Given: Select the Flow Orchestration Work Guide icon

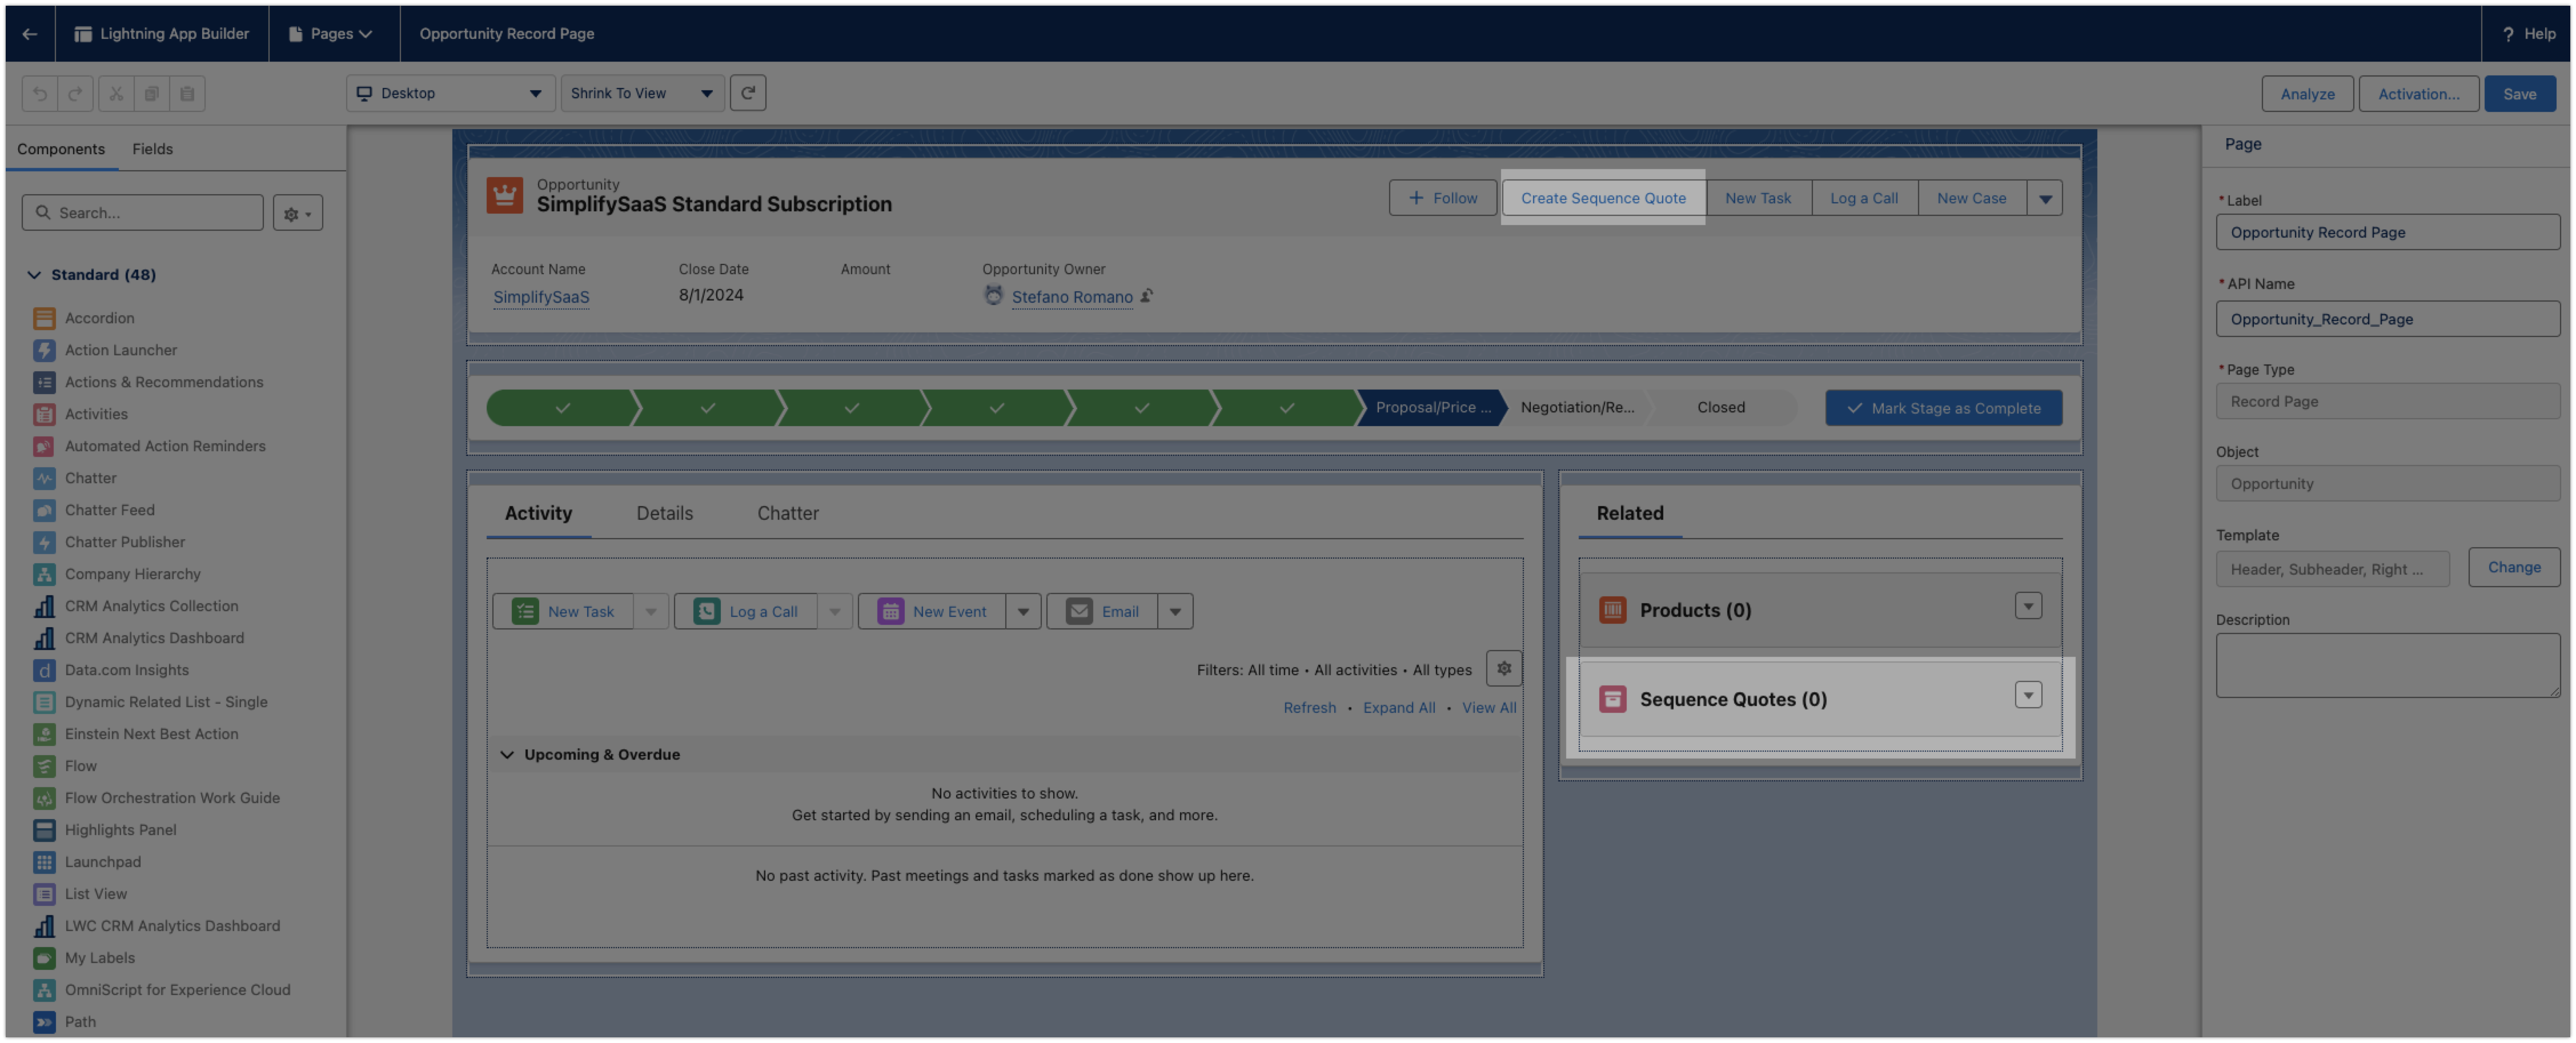Looking at the screenshot, I should click(44, 798).
